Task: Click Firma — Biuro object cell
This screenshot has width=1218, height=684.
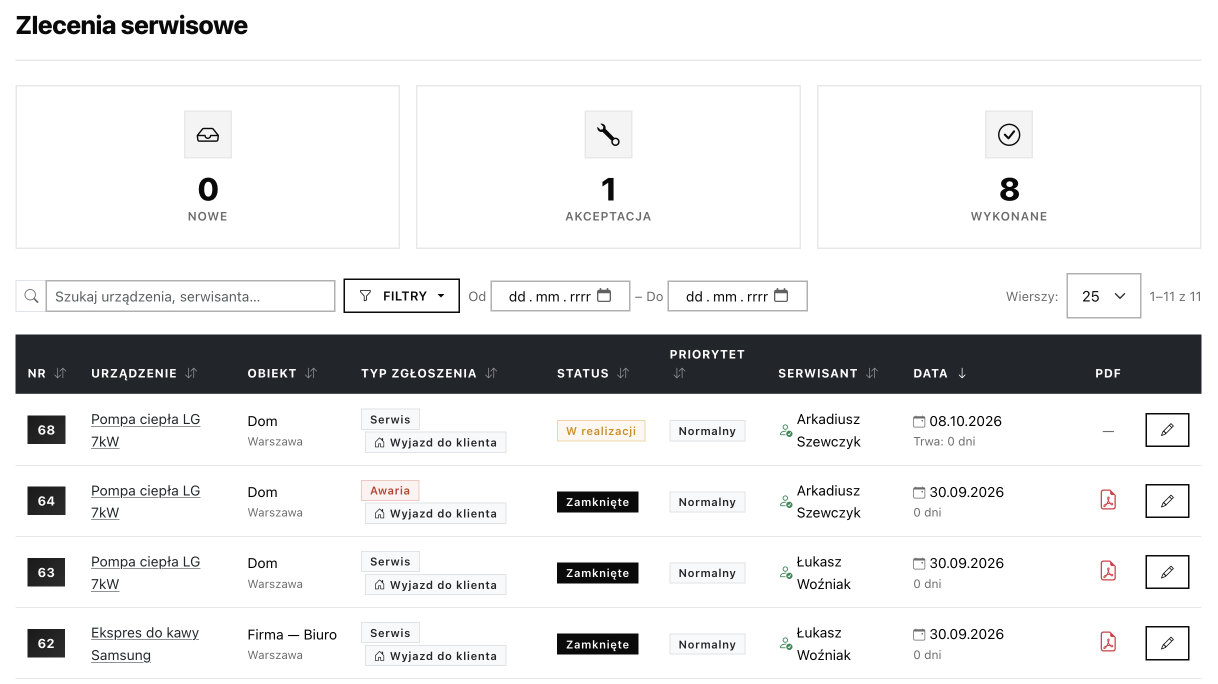Action: coord(292,634)
